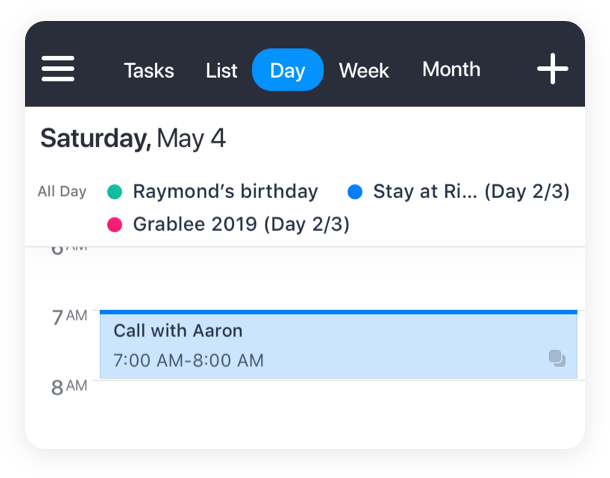Click the blue dot beside Stay at Ri...
Image resolution: width=610 pixels, height=478 pixels.
tap(355, 192)
